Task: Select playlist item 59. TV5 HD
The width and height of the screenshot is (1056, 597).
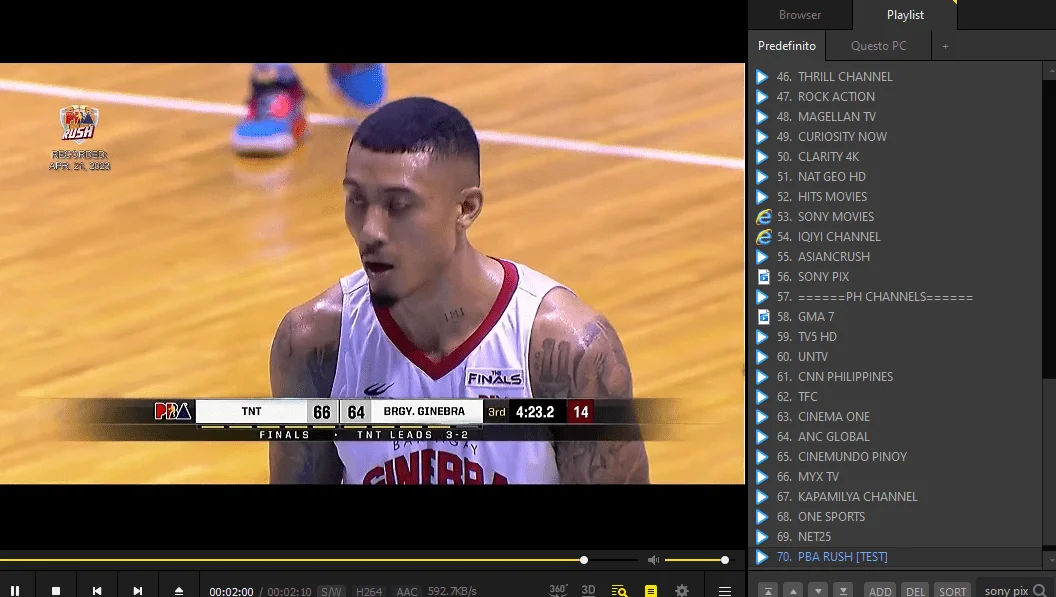Action: tap(897, 337)
